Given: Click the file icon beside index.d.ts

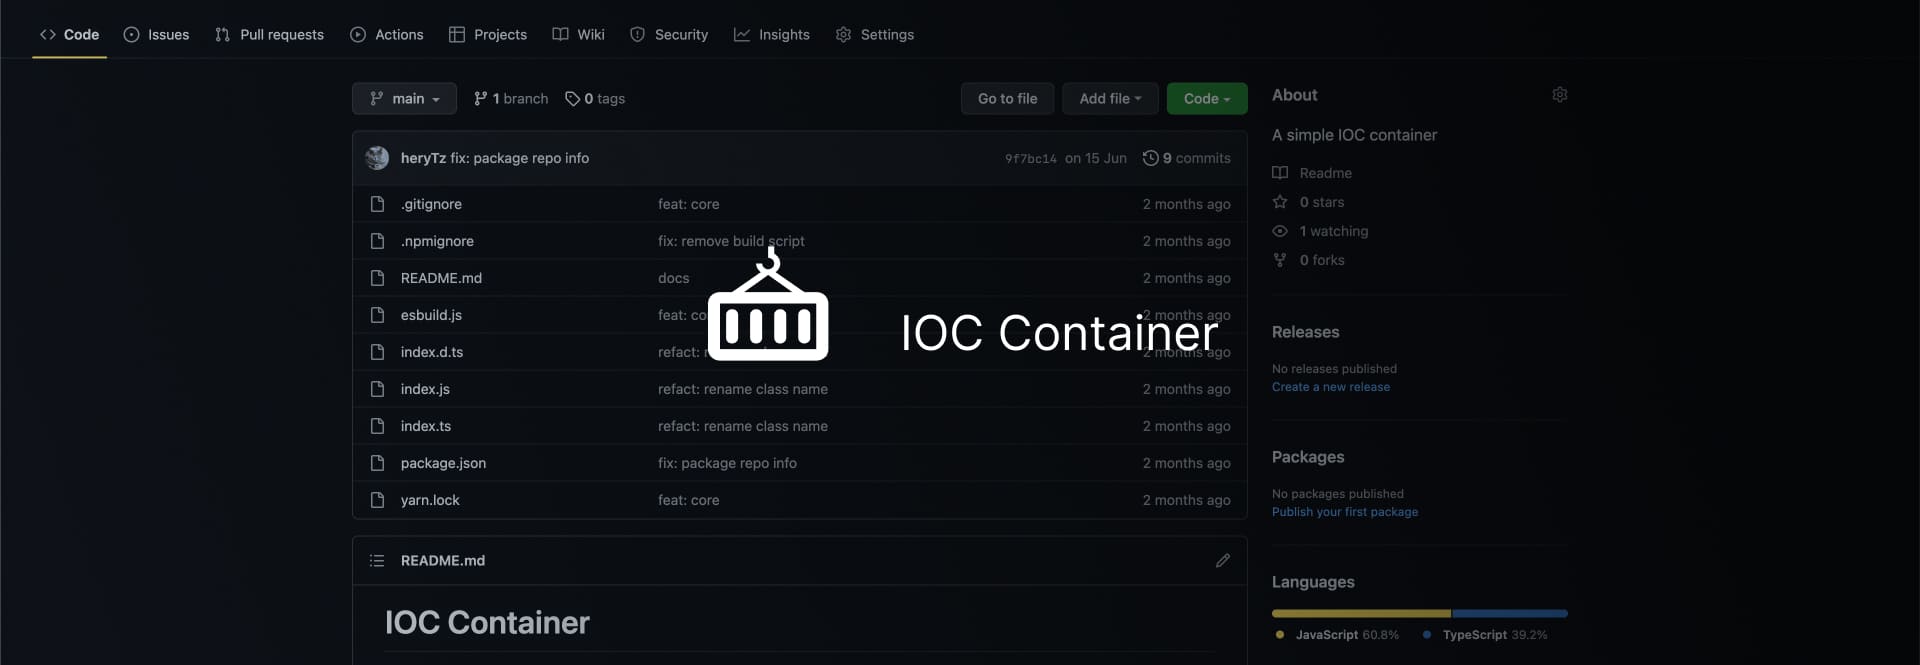Looking at the screenshot, I should pyautogui.click(x=377, y=352).
